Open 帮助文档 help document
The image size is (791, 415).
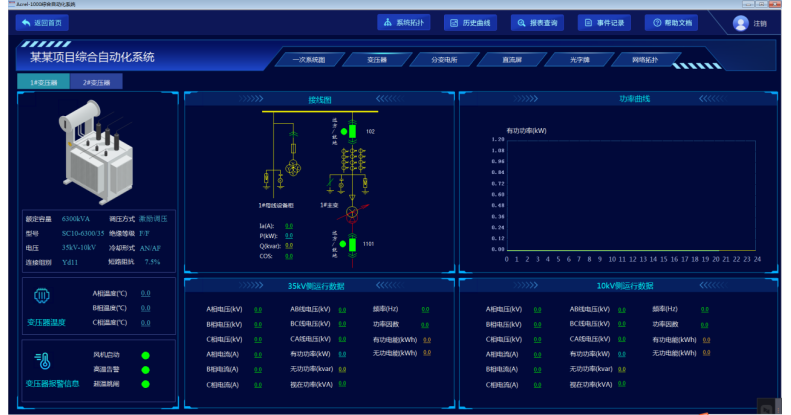(x=671, y=23)
